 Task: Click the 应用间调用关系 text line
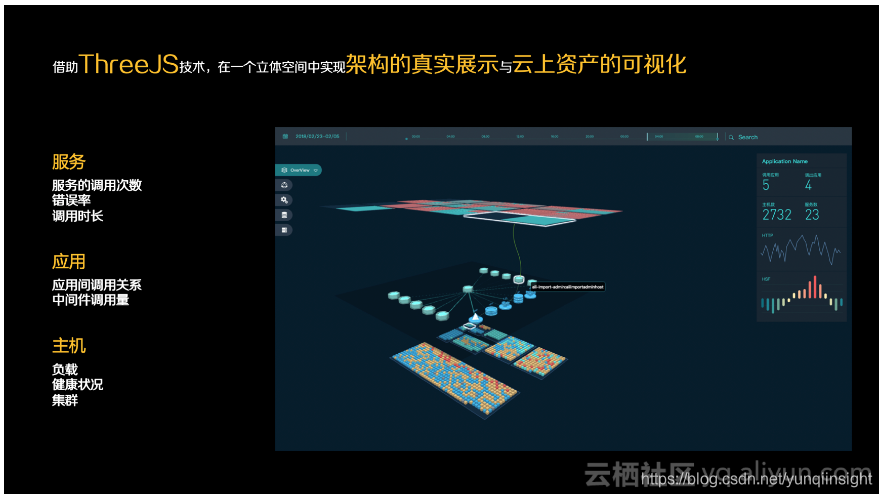point(97,285)
